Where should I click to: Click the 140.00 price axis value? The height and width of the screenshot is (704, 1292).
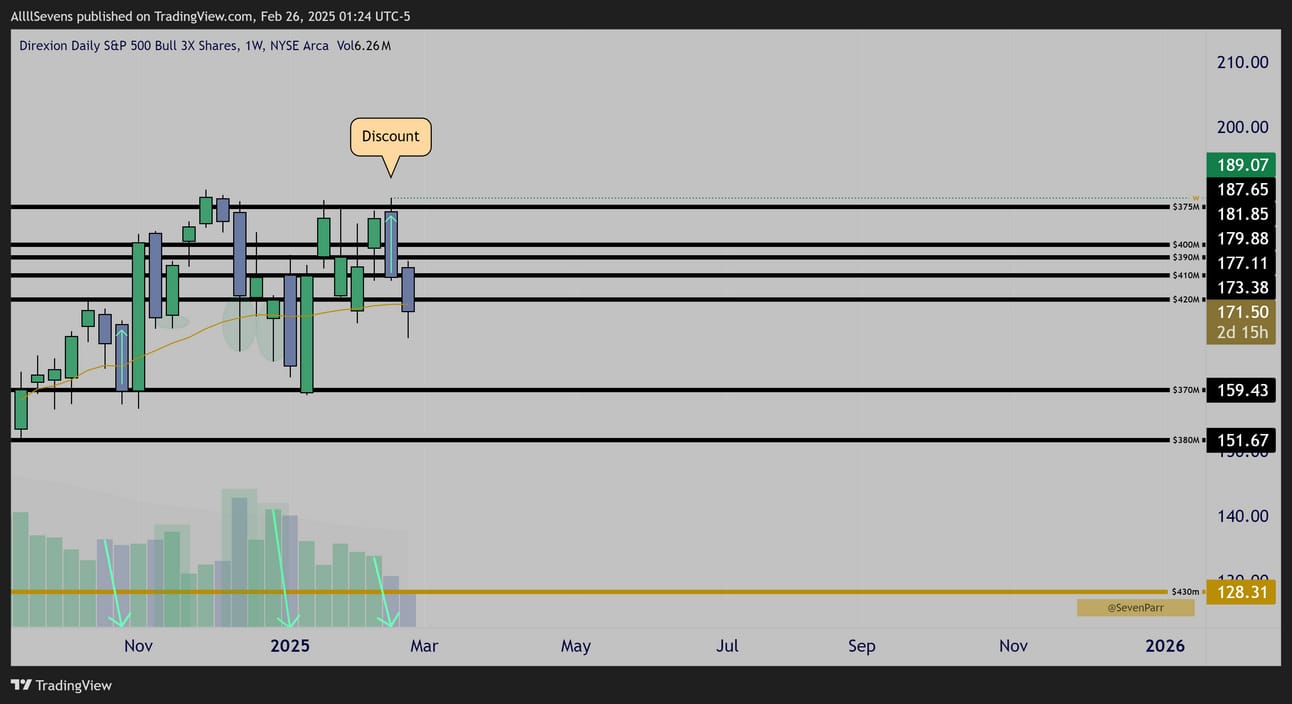click(1241, 516)
